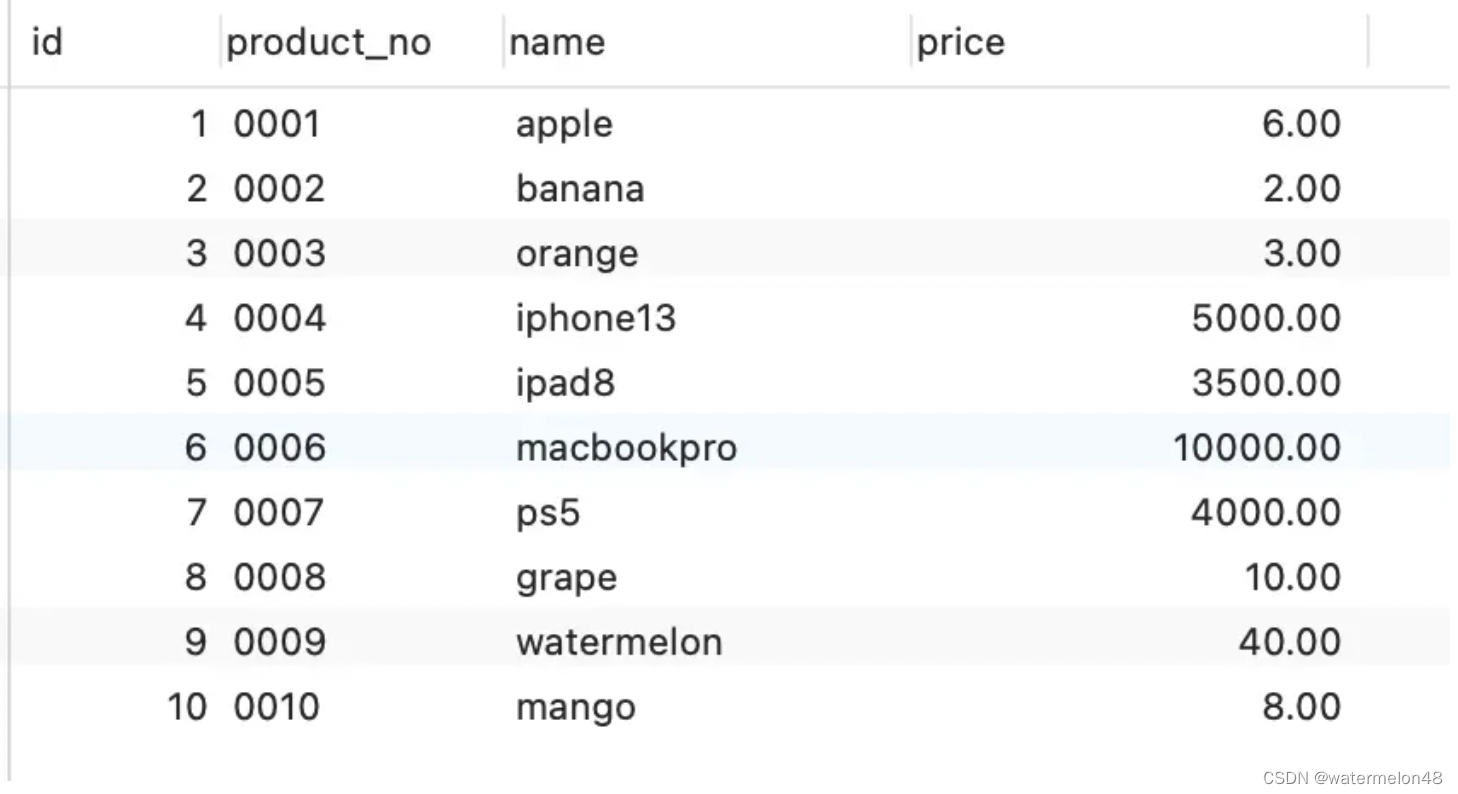This screenshot has width=1458, height=794.
Task: Click the 3500.00 price cell
Action: [x=1266, y=383]
